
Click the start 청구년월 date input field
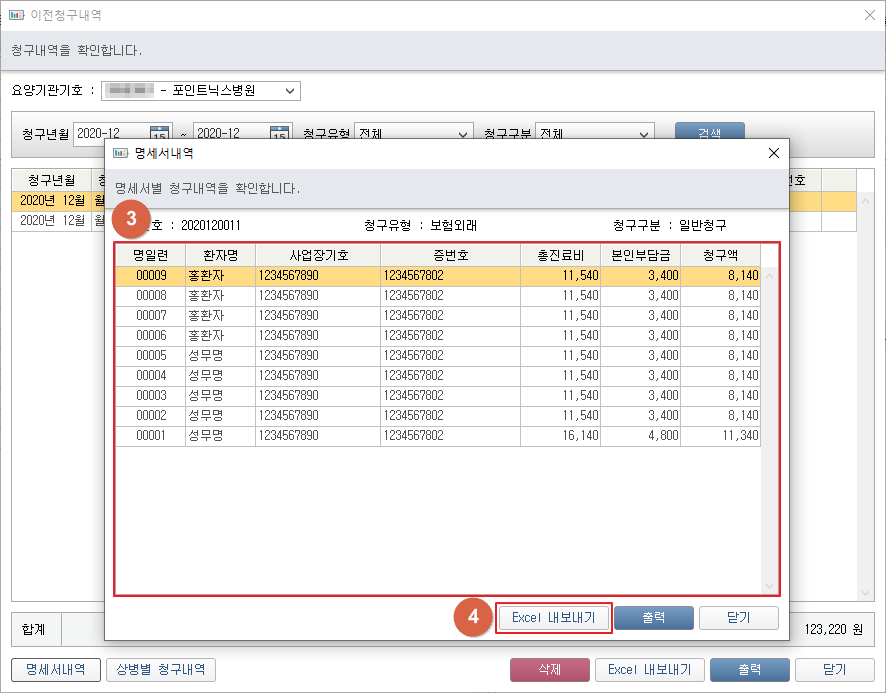[x=110, y=134]
